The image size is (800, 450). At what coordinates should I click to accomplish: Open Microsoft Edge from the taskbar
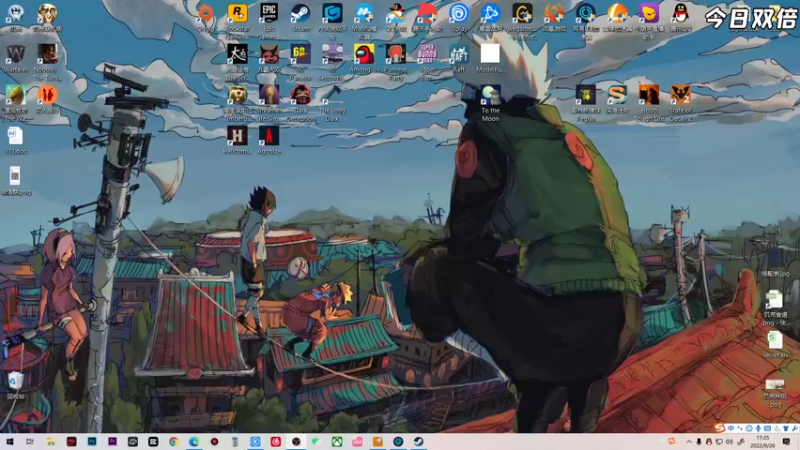point(194,441)
